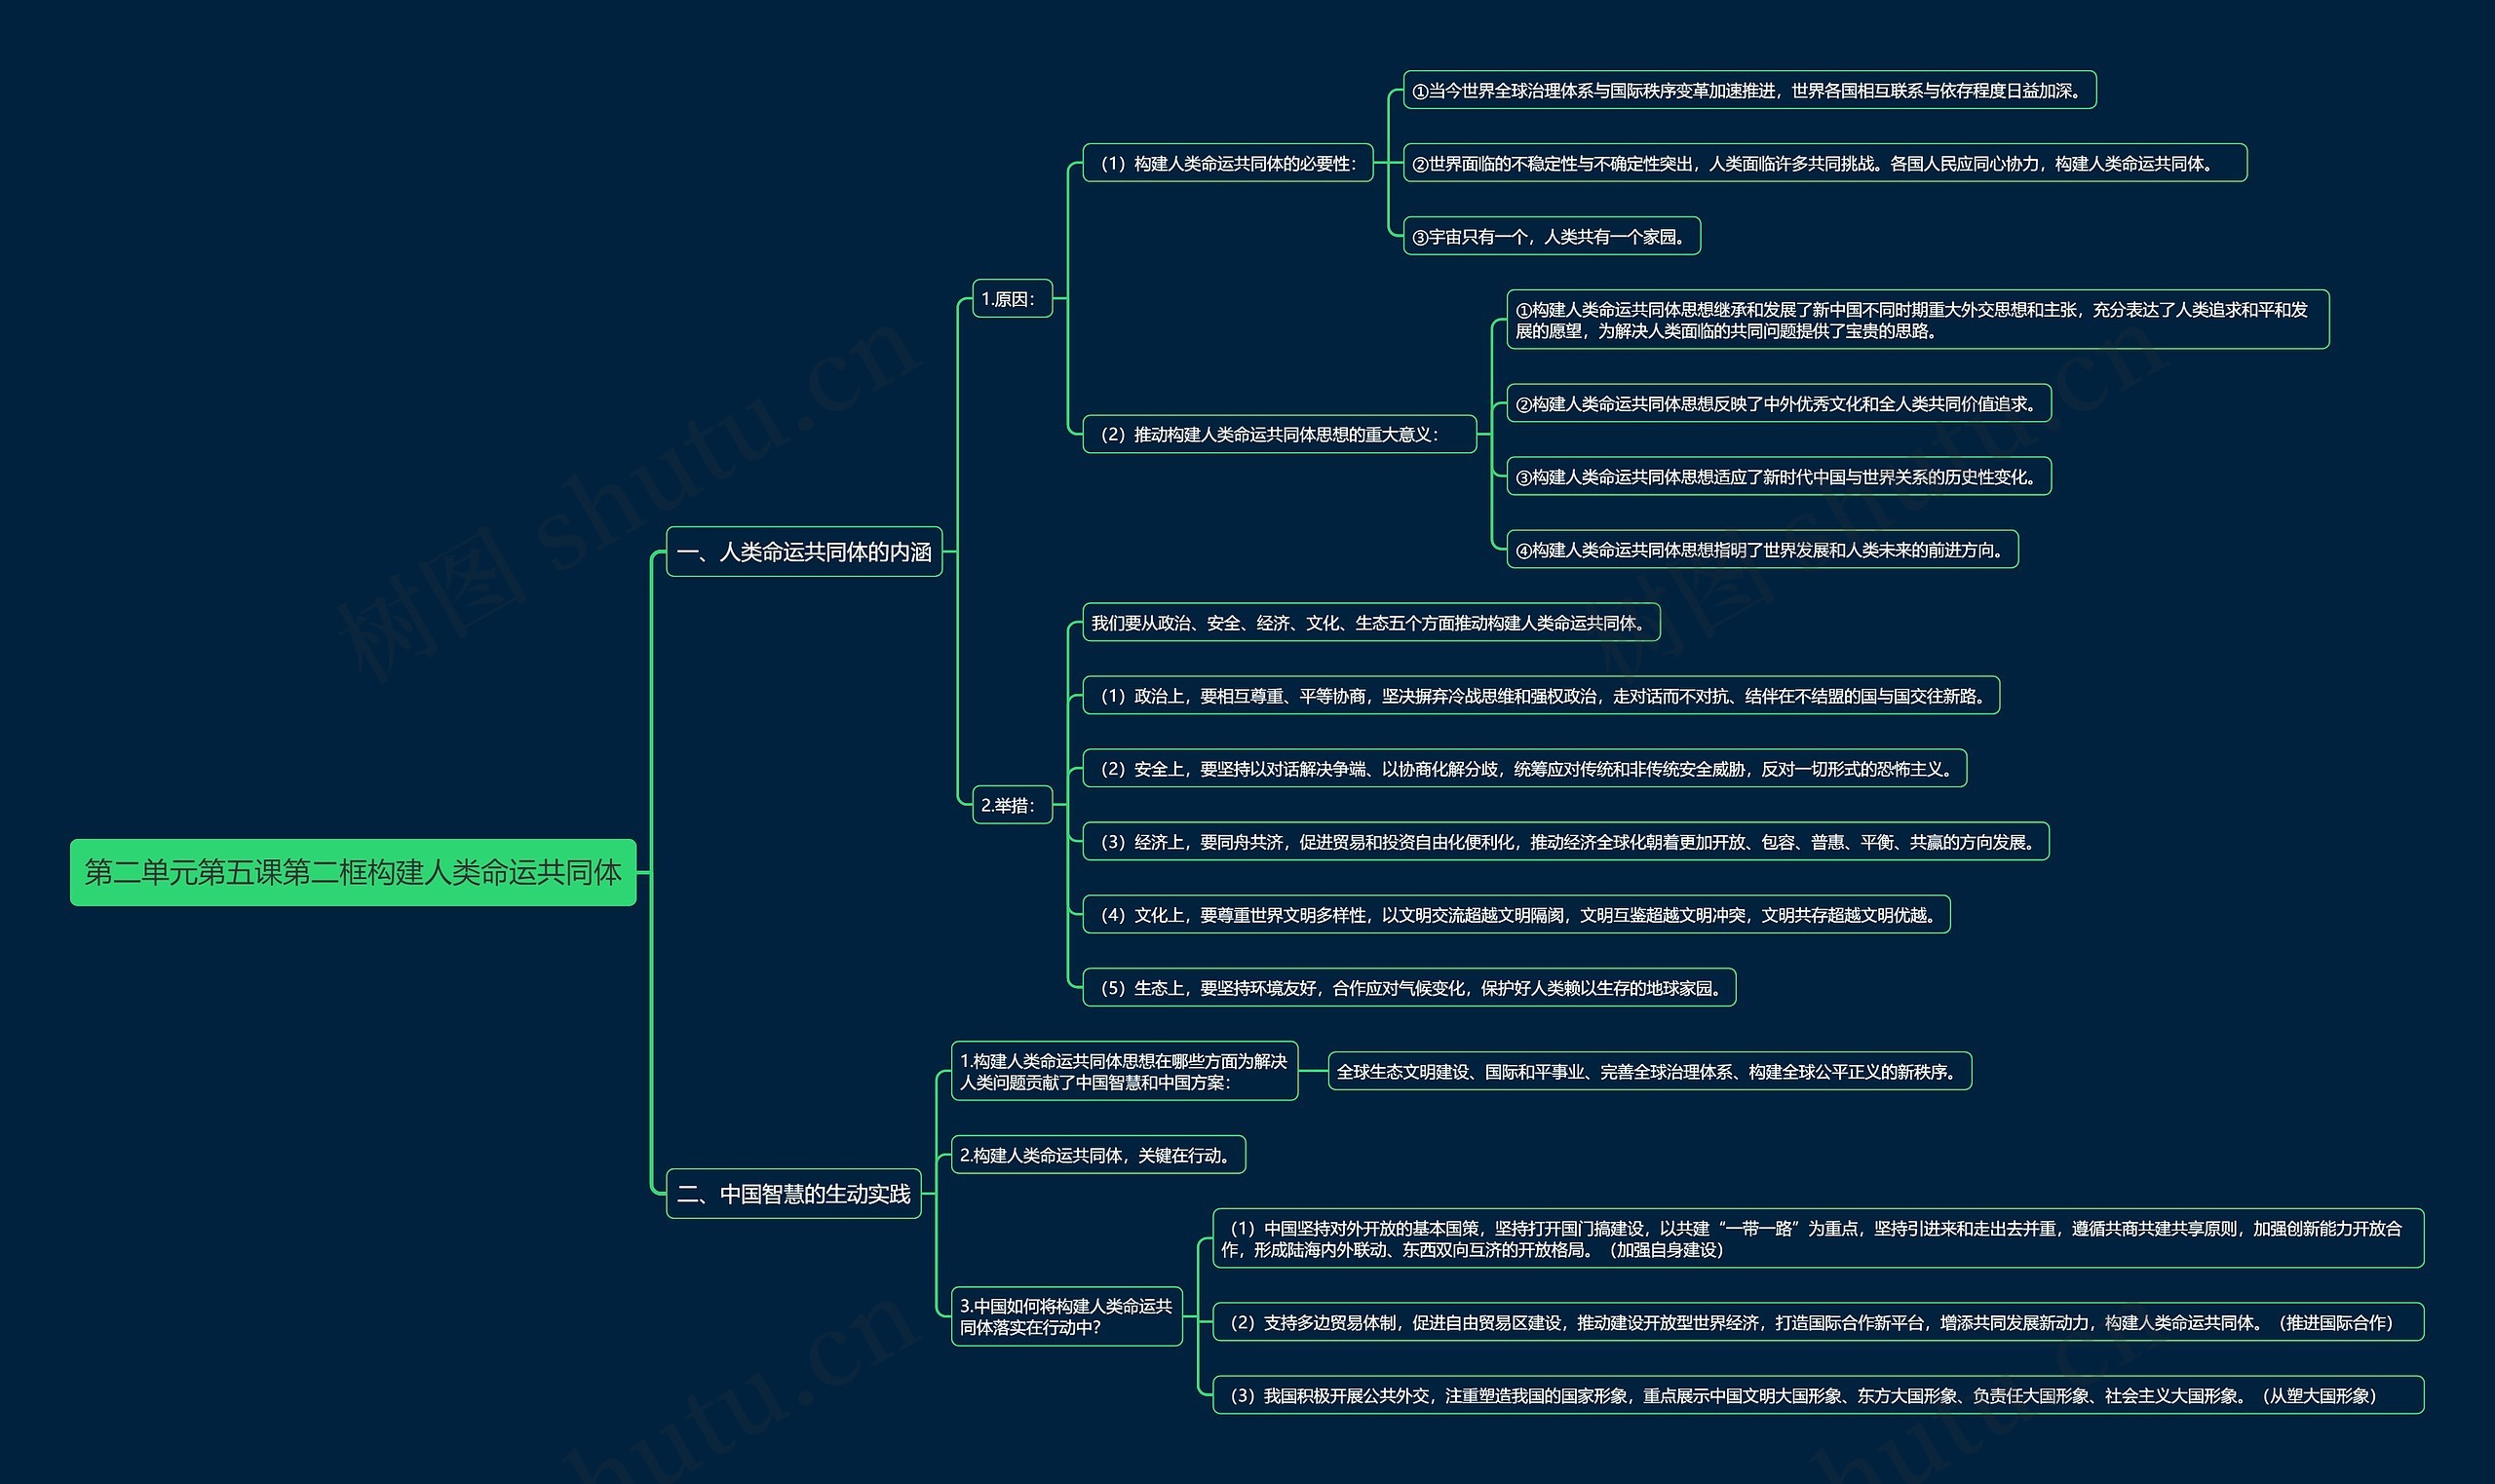
Task: Select node 一、人类命运共同体的内涵
Action: (804, 551)
